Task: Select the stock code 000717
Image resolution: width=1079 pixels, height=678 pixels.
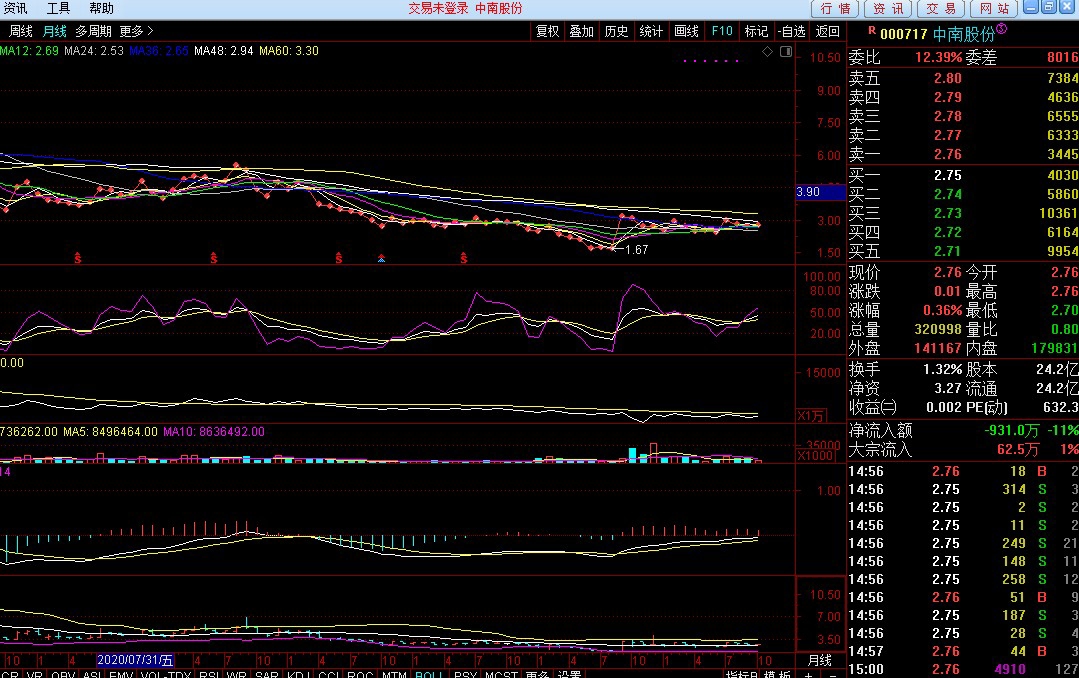Action: tap(904, 34)
